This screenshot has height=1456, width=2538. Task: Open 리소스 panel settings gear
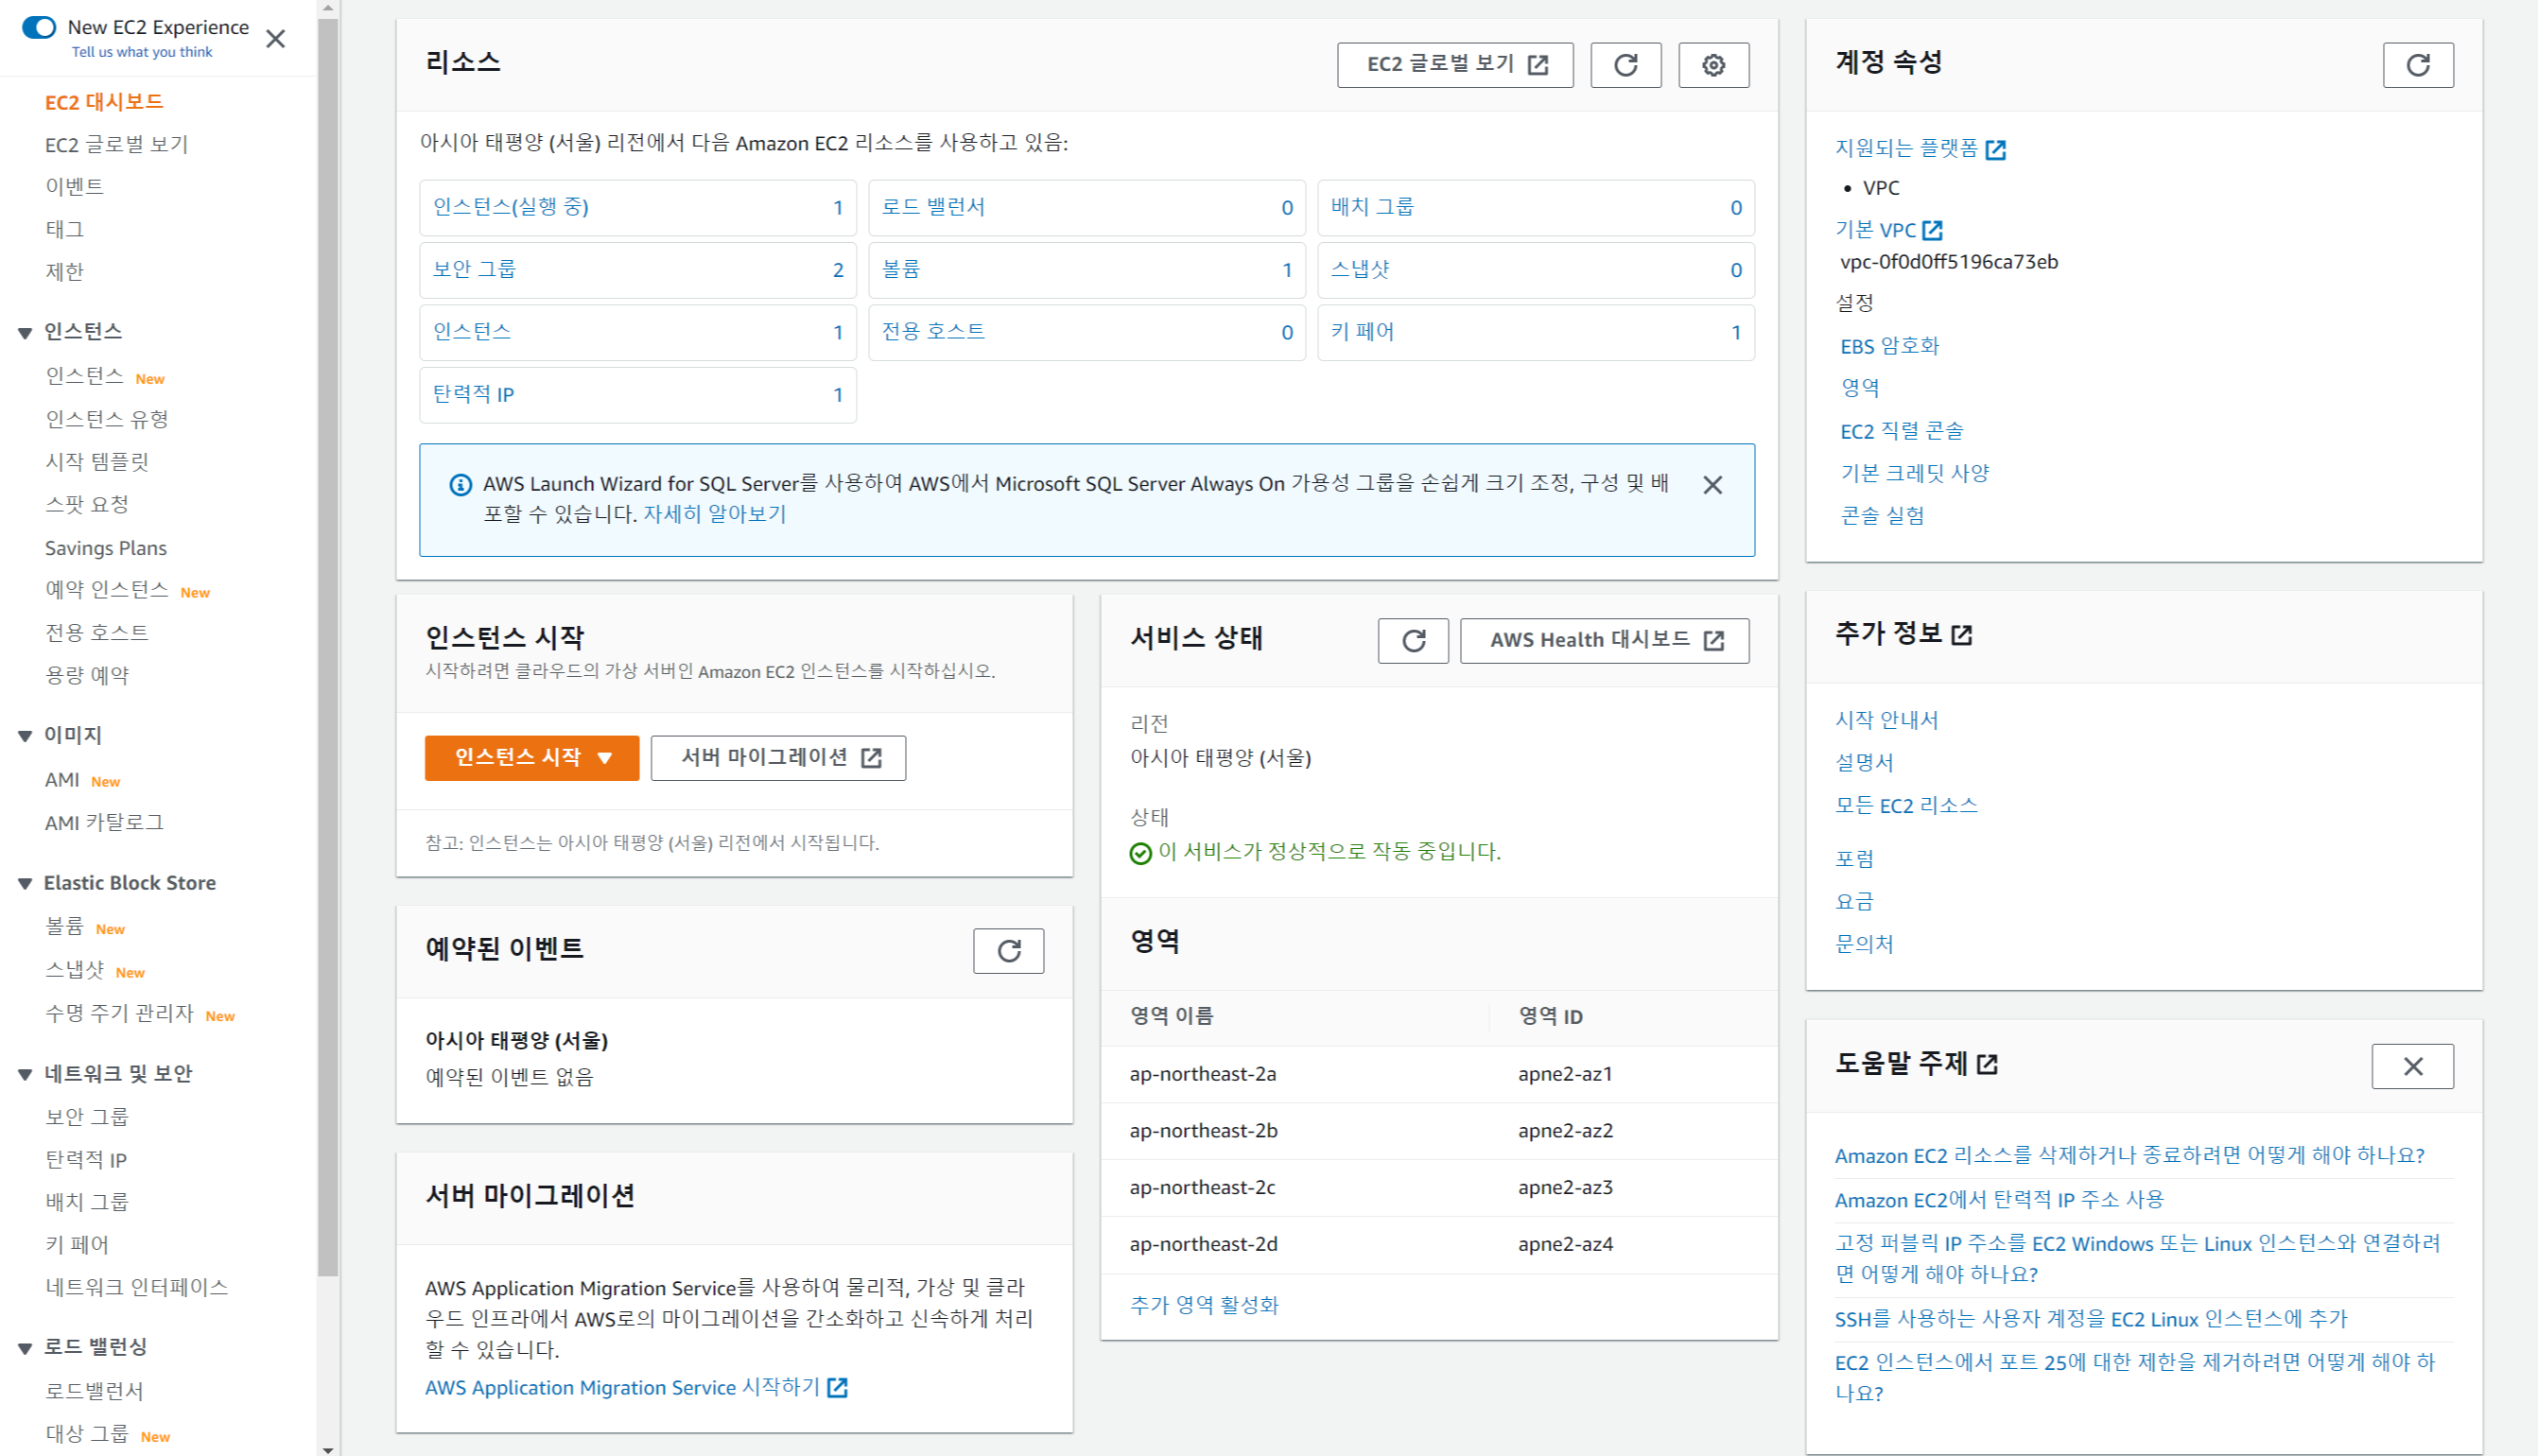click(1714, 65)
